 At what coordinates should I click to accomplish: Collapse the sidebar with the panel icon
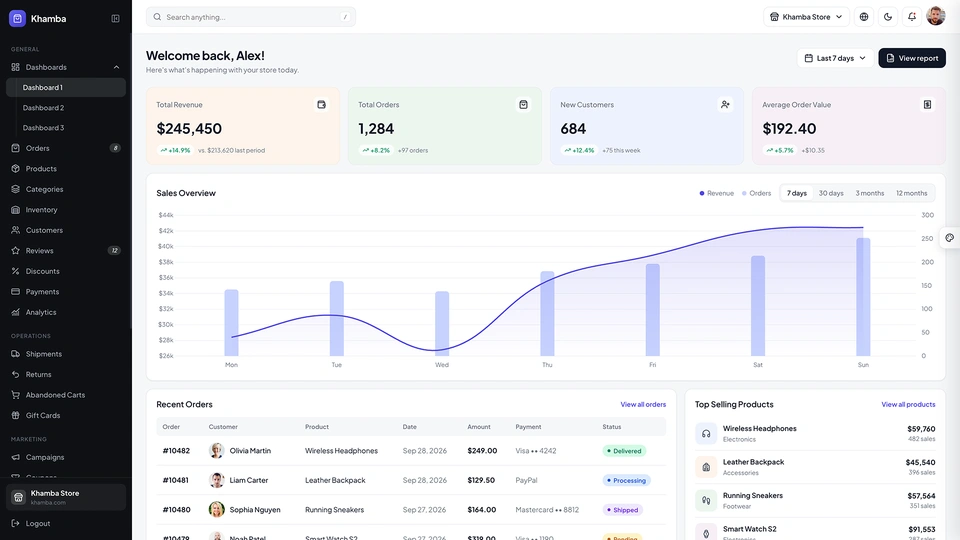click(x=115, y=18)
